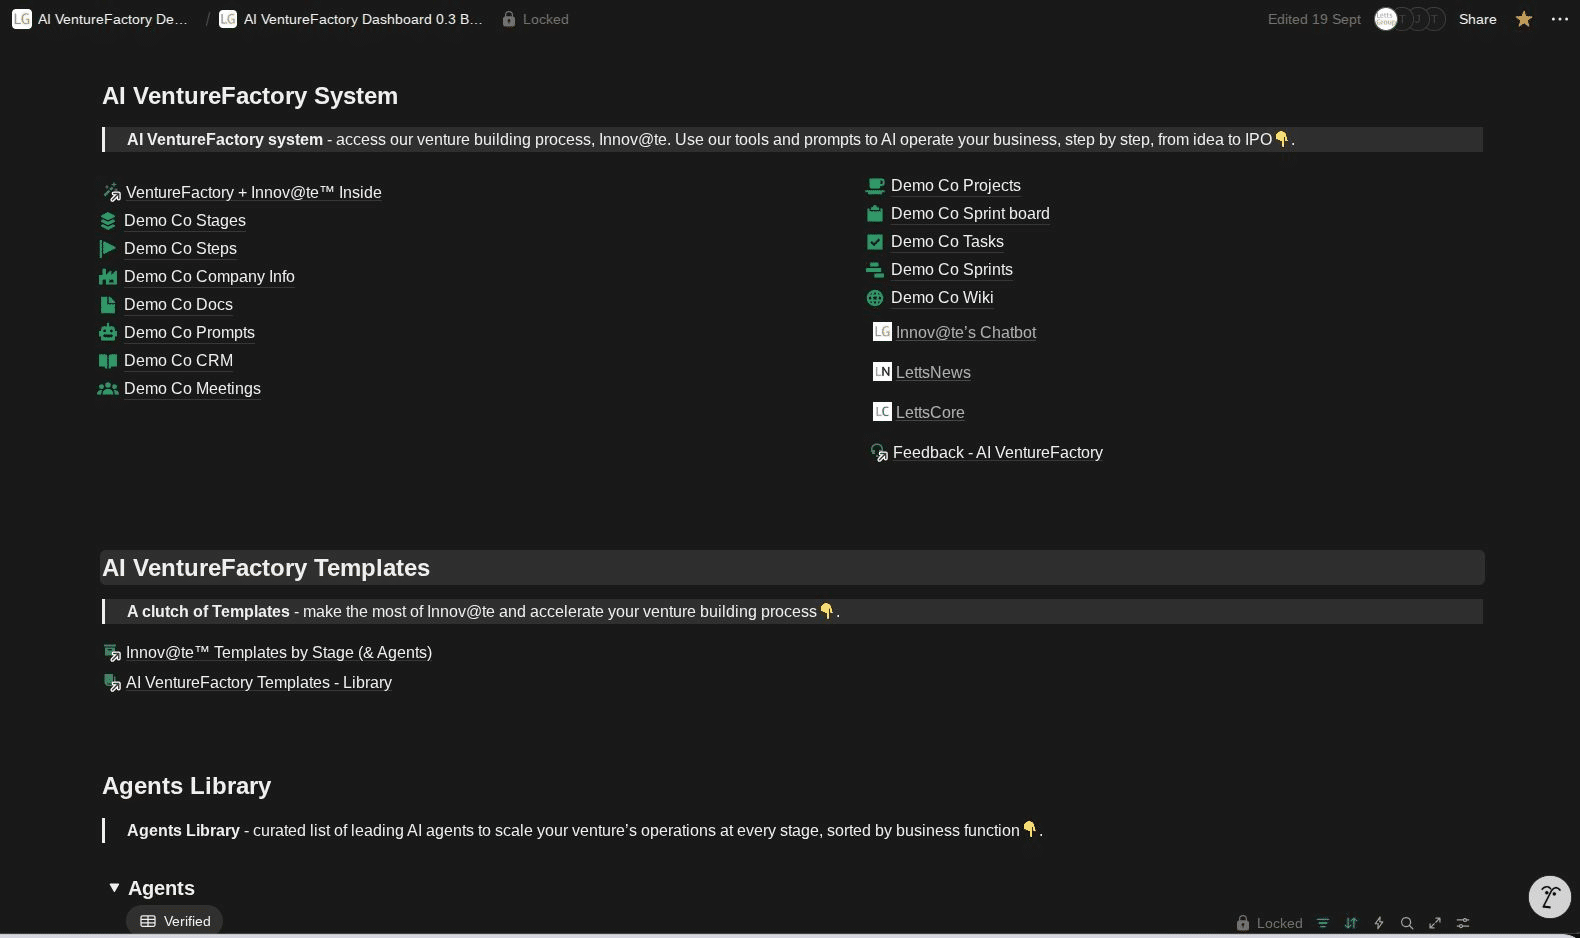Click the Locked label on the database toolbar

coord(1270,923)
